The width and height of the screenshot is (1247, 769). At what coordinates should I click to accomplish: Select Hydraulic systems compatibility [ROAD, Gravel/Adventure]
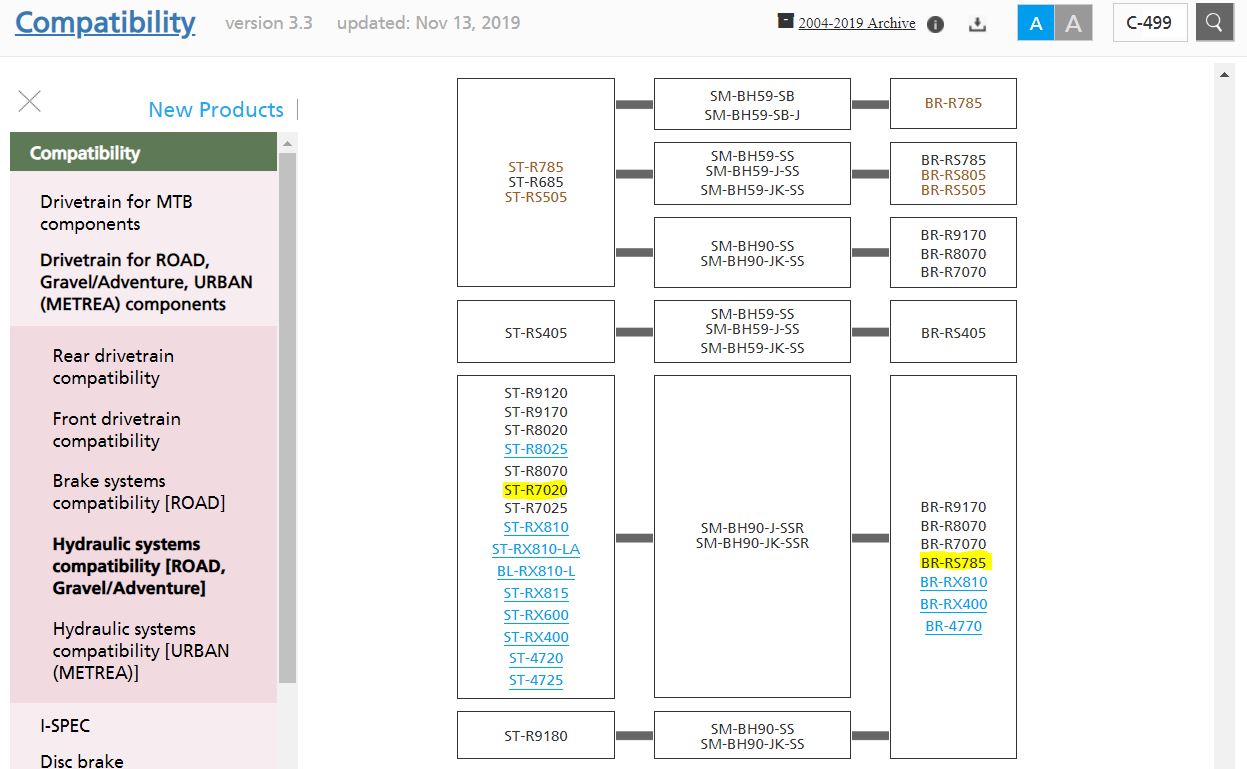139,566
